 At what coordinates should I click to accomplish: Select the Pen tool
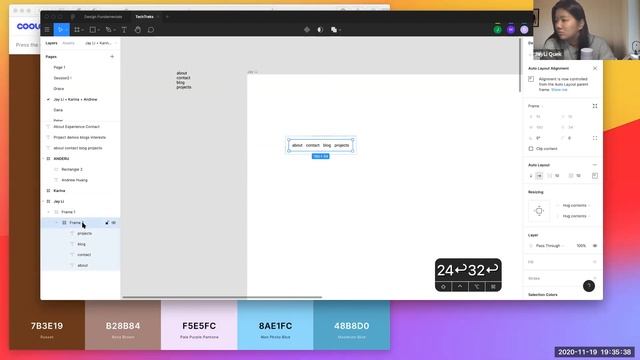(x=108, y=29)
